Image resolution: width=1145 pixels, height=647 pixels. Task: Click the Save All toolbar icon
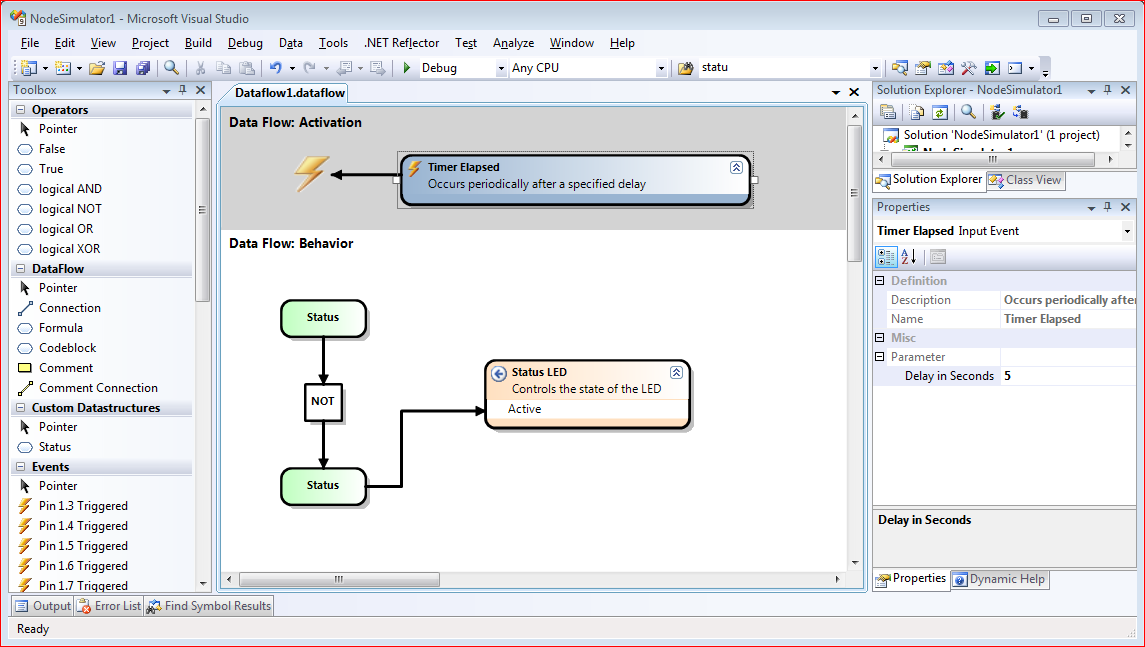(x=142, y=68)
